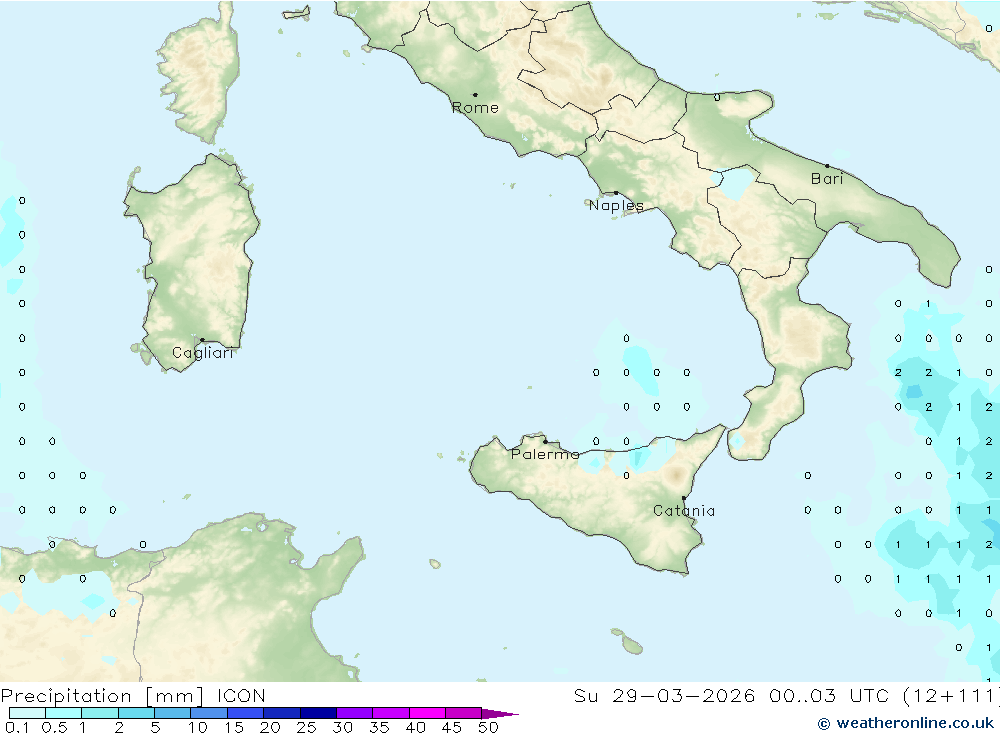Click the 15 legend value
Viewport: 1000px width, 733px height.
(234, 727)
